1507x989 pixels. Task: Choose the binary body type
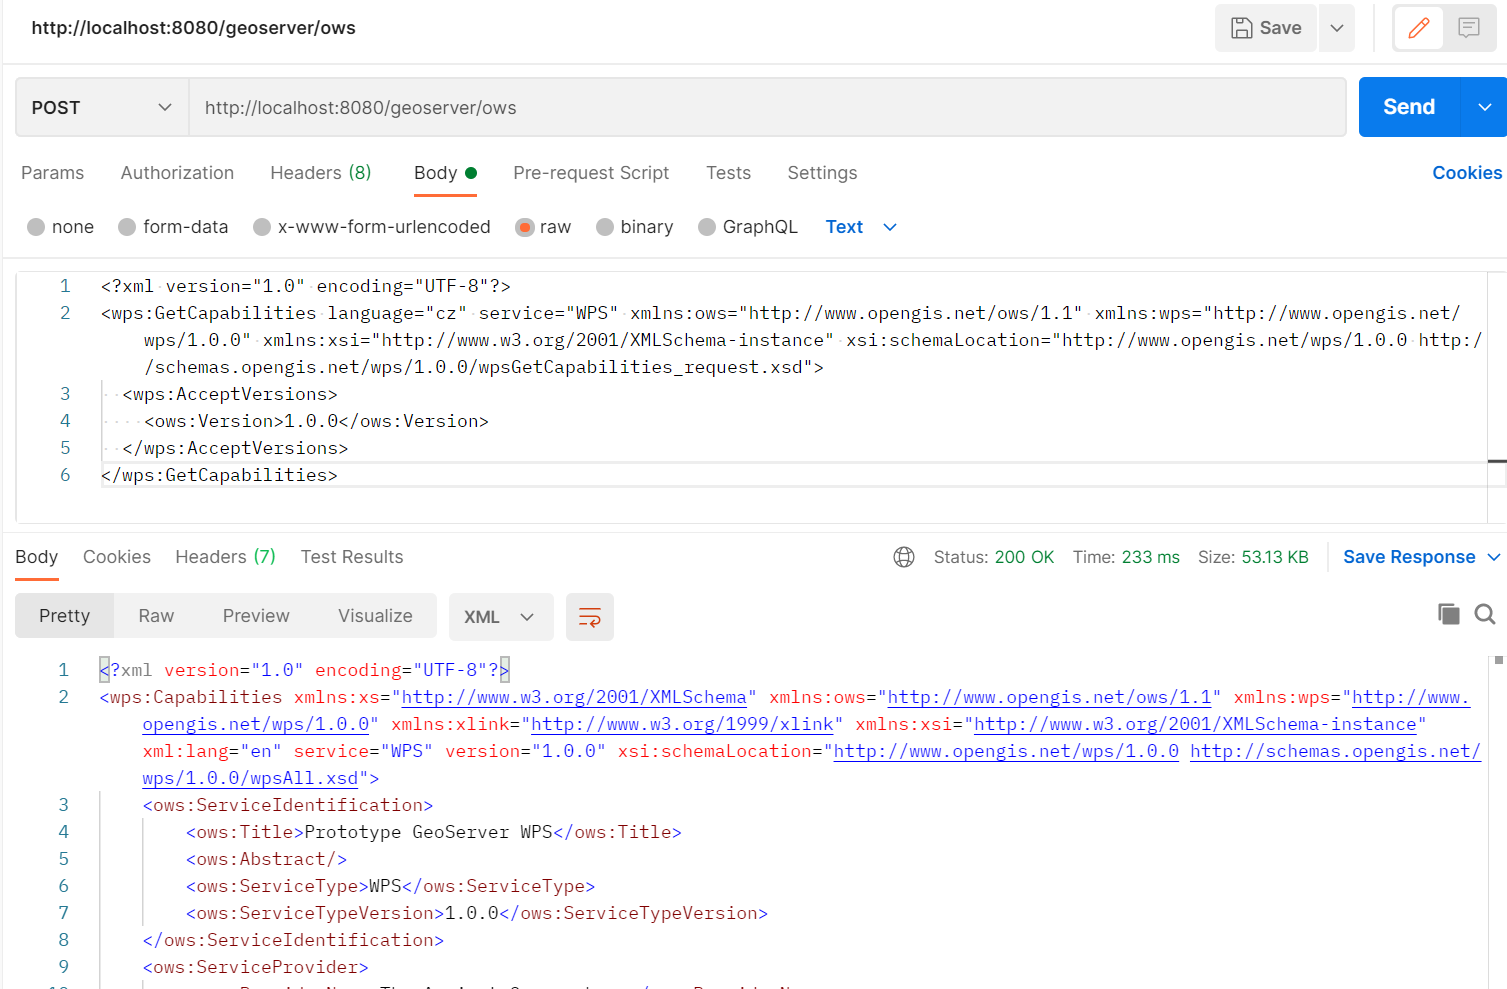[x=605, y=227]
